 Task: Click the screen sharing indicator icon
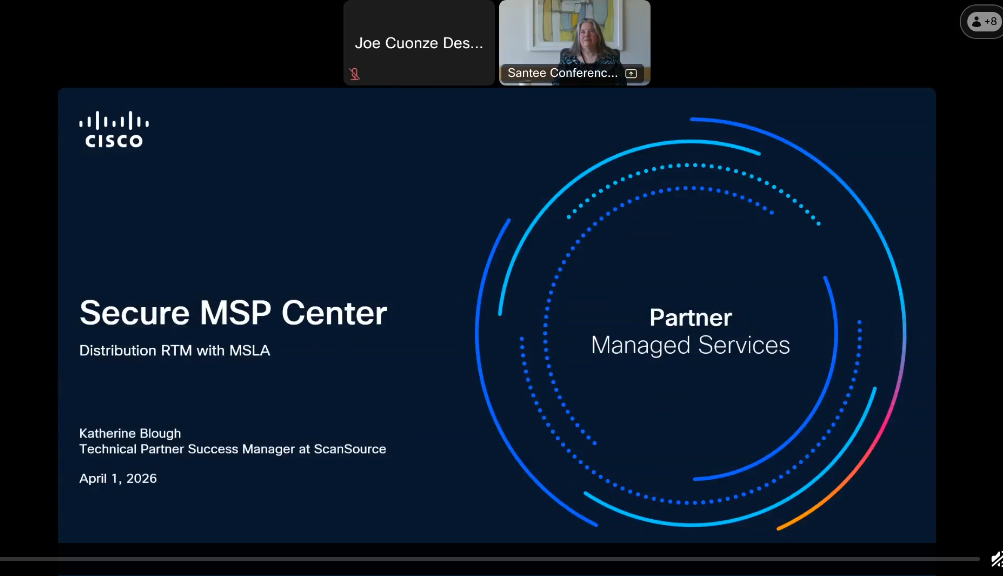[631, 74]
